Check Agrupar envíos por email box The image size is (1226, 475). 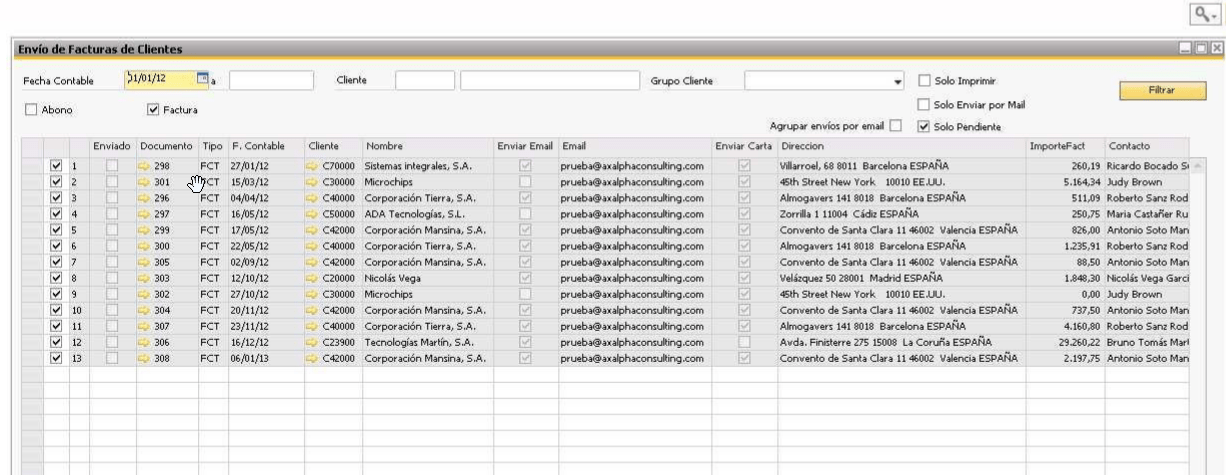[x=895, y=126]
